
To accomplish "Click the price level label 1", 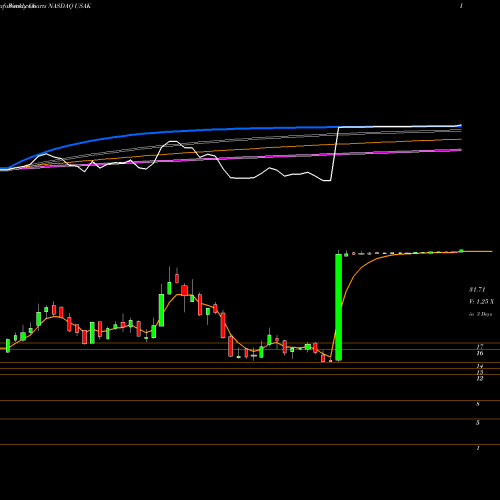I will (478, 448).
